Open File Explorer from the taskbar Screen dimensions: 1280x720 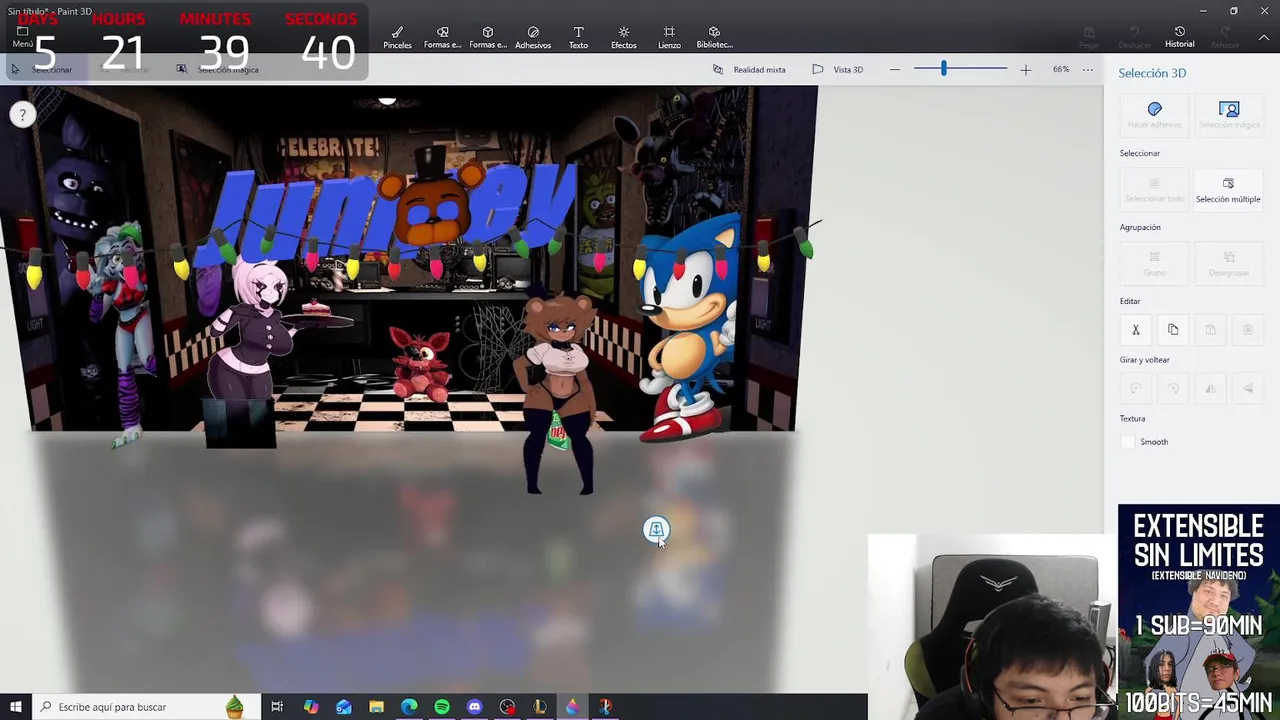(x=376, y=707)
